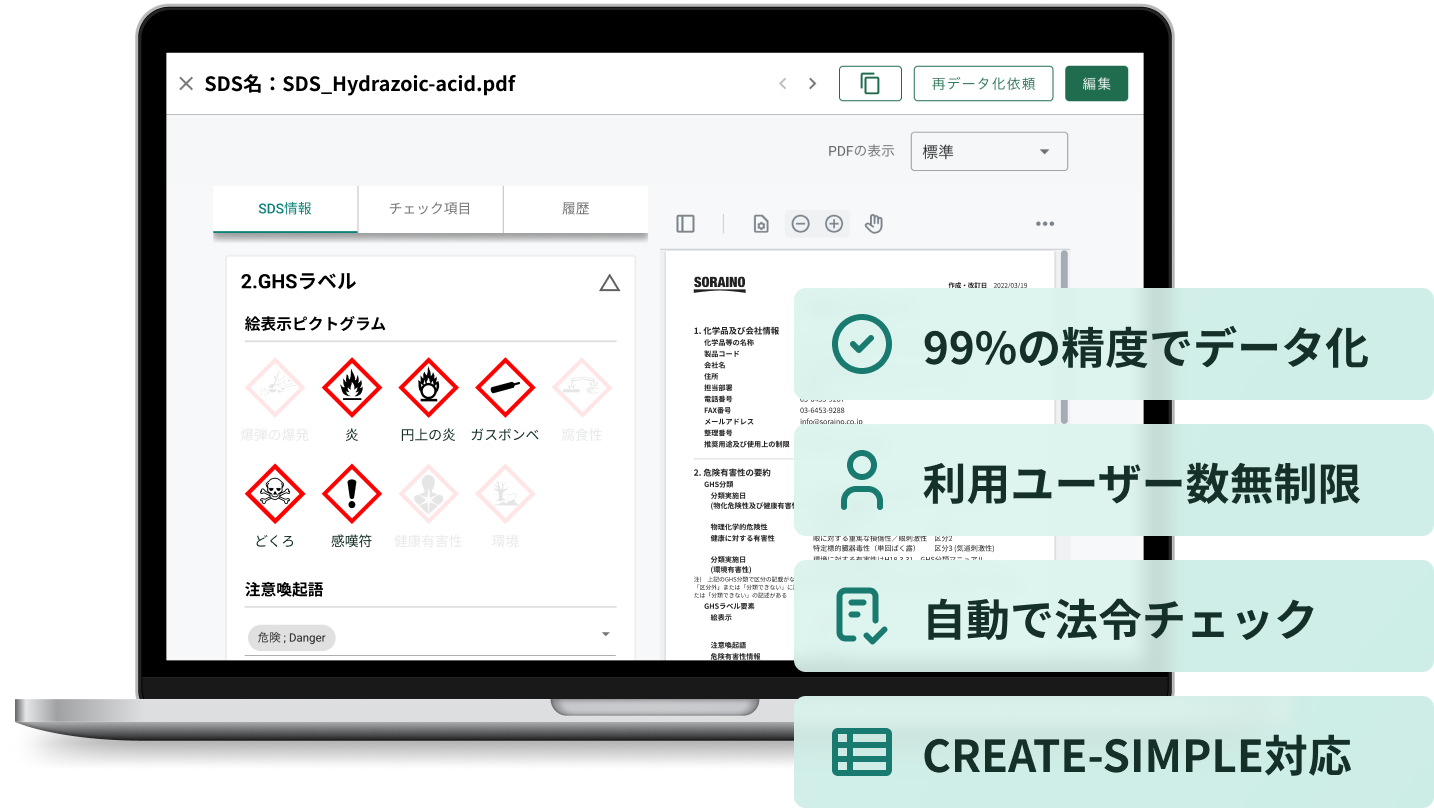Click the 自動で法令チェック document icon
The height and width of the screenshot is (808, 1434).
862,616
